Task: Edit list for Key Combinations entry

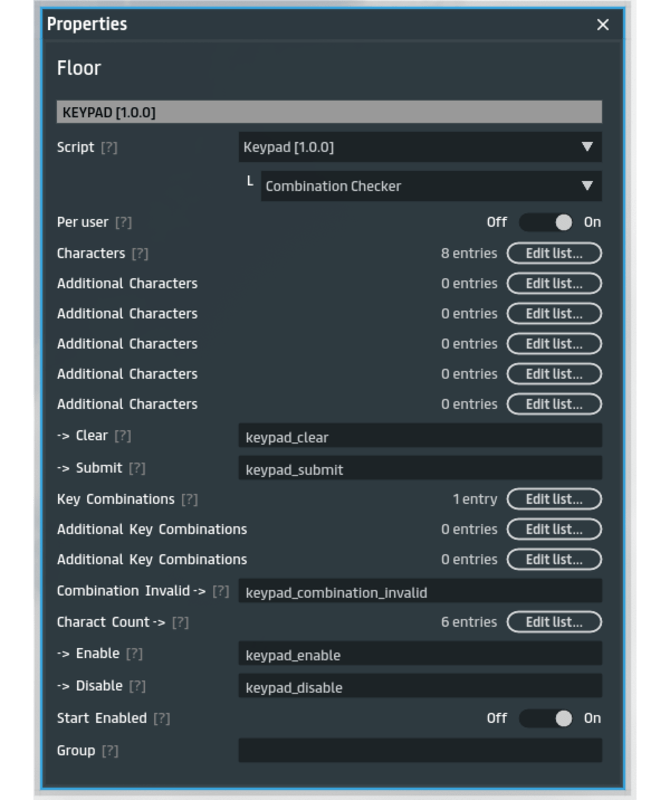Action: click(x=554, y=499)
